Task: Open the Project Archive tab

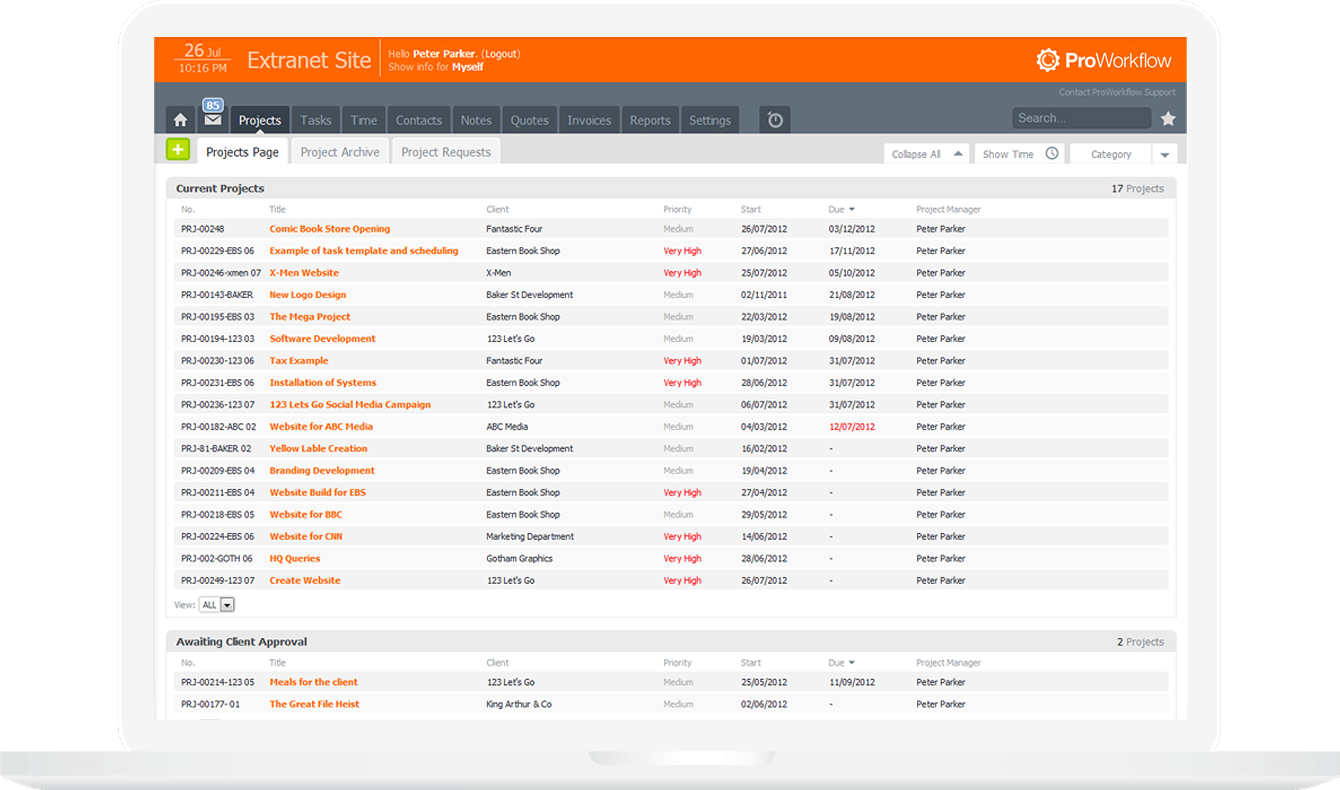Action: tap(340, 152)
